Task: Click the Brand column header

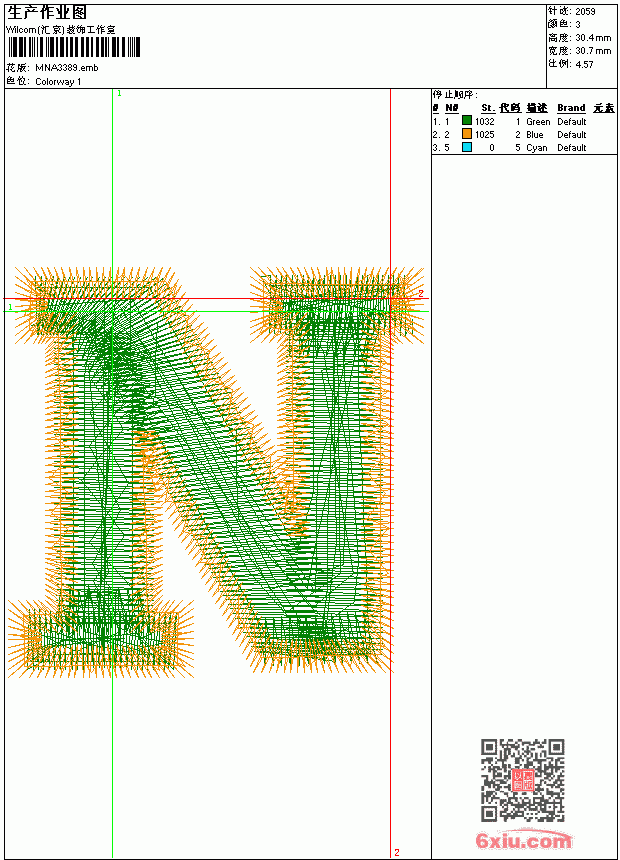Action: (x=571, y=108)
